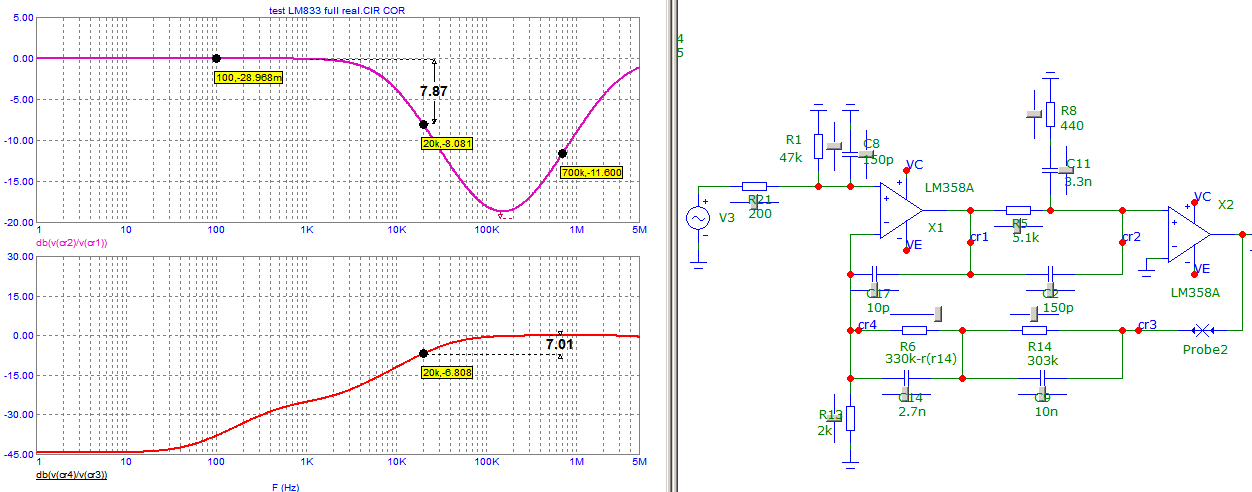Click the LM358A model label below X2
Screen dimensions: 1252x492
coord(1195,292)
